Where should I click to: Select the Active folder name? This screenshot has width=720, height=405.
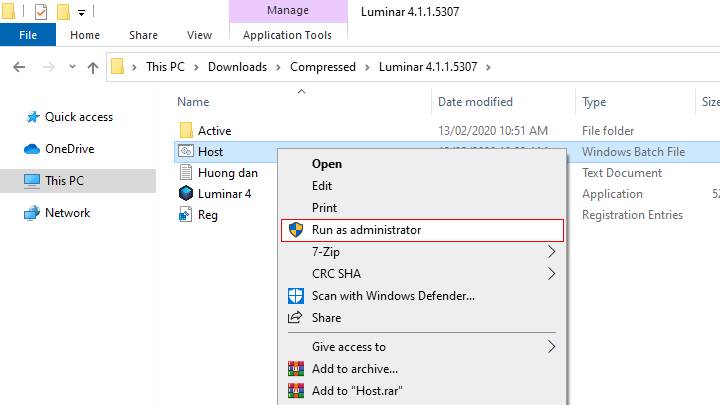click(214, 130)
